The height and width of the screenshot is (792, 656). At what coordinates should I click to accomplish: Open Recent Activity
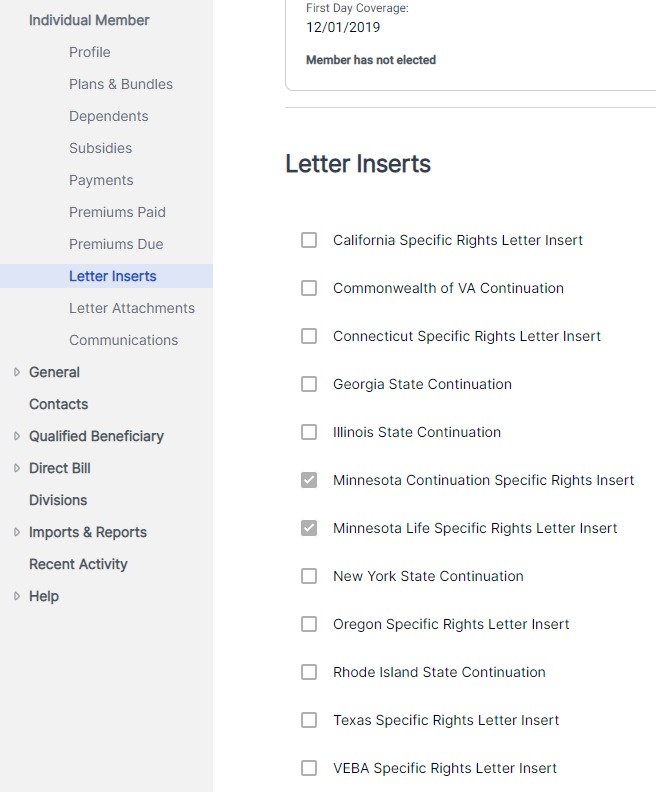78,564
